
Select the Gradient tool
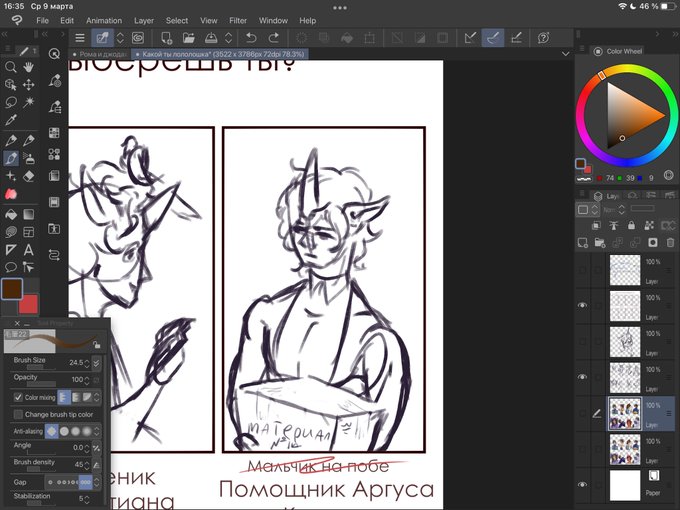point(29,214)
